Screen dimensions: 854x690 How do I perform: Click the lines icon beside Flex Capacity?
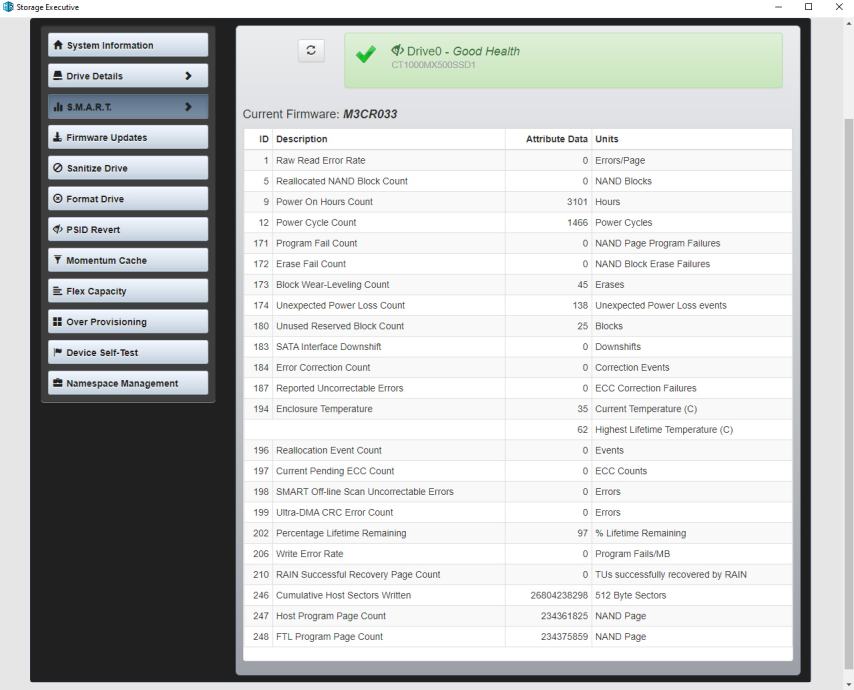click(x=57, y=291)
